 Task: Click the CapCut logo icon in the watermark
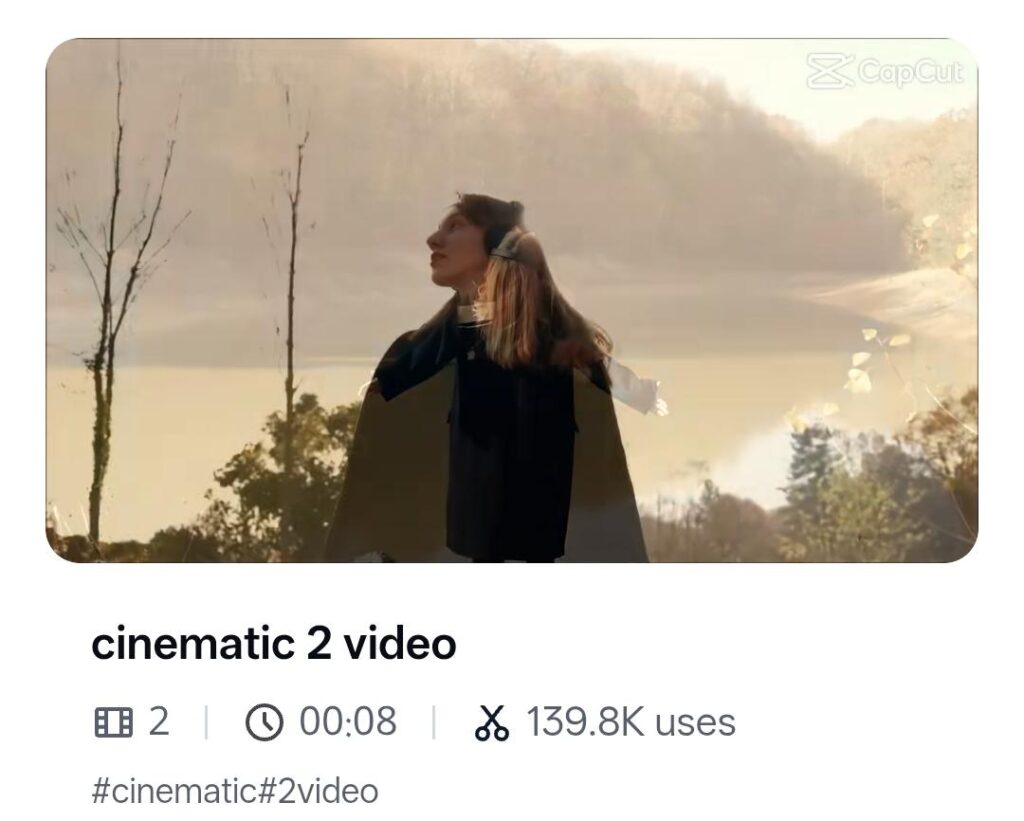[831, 72]
